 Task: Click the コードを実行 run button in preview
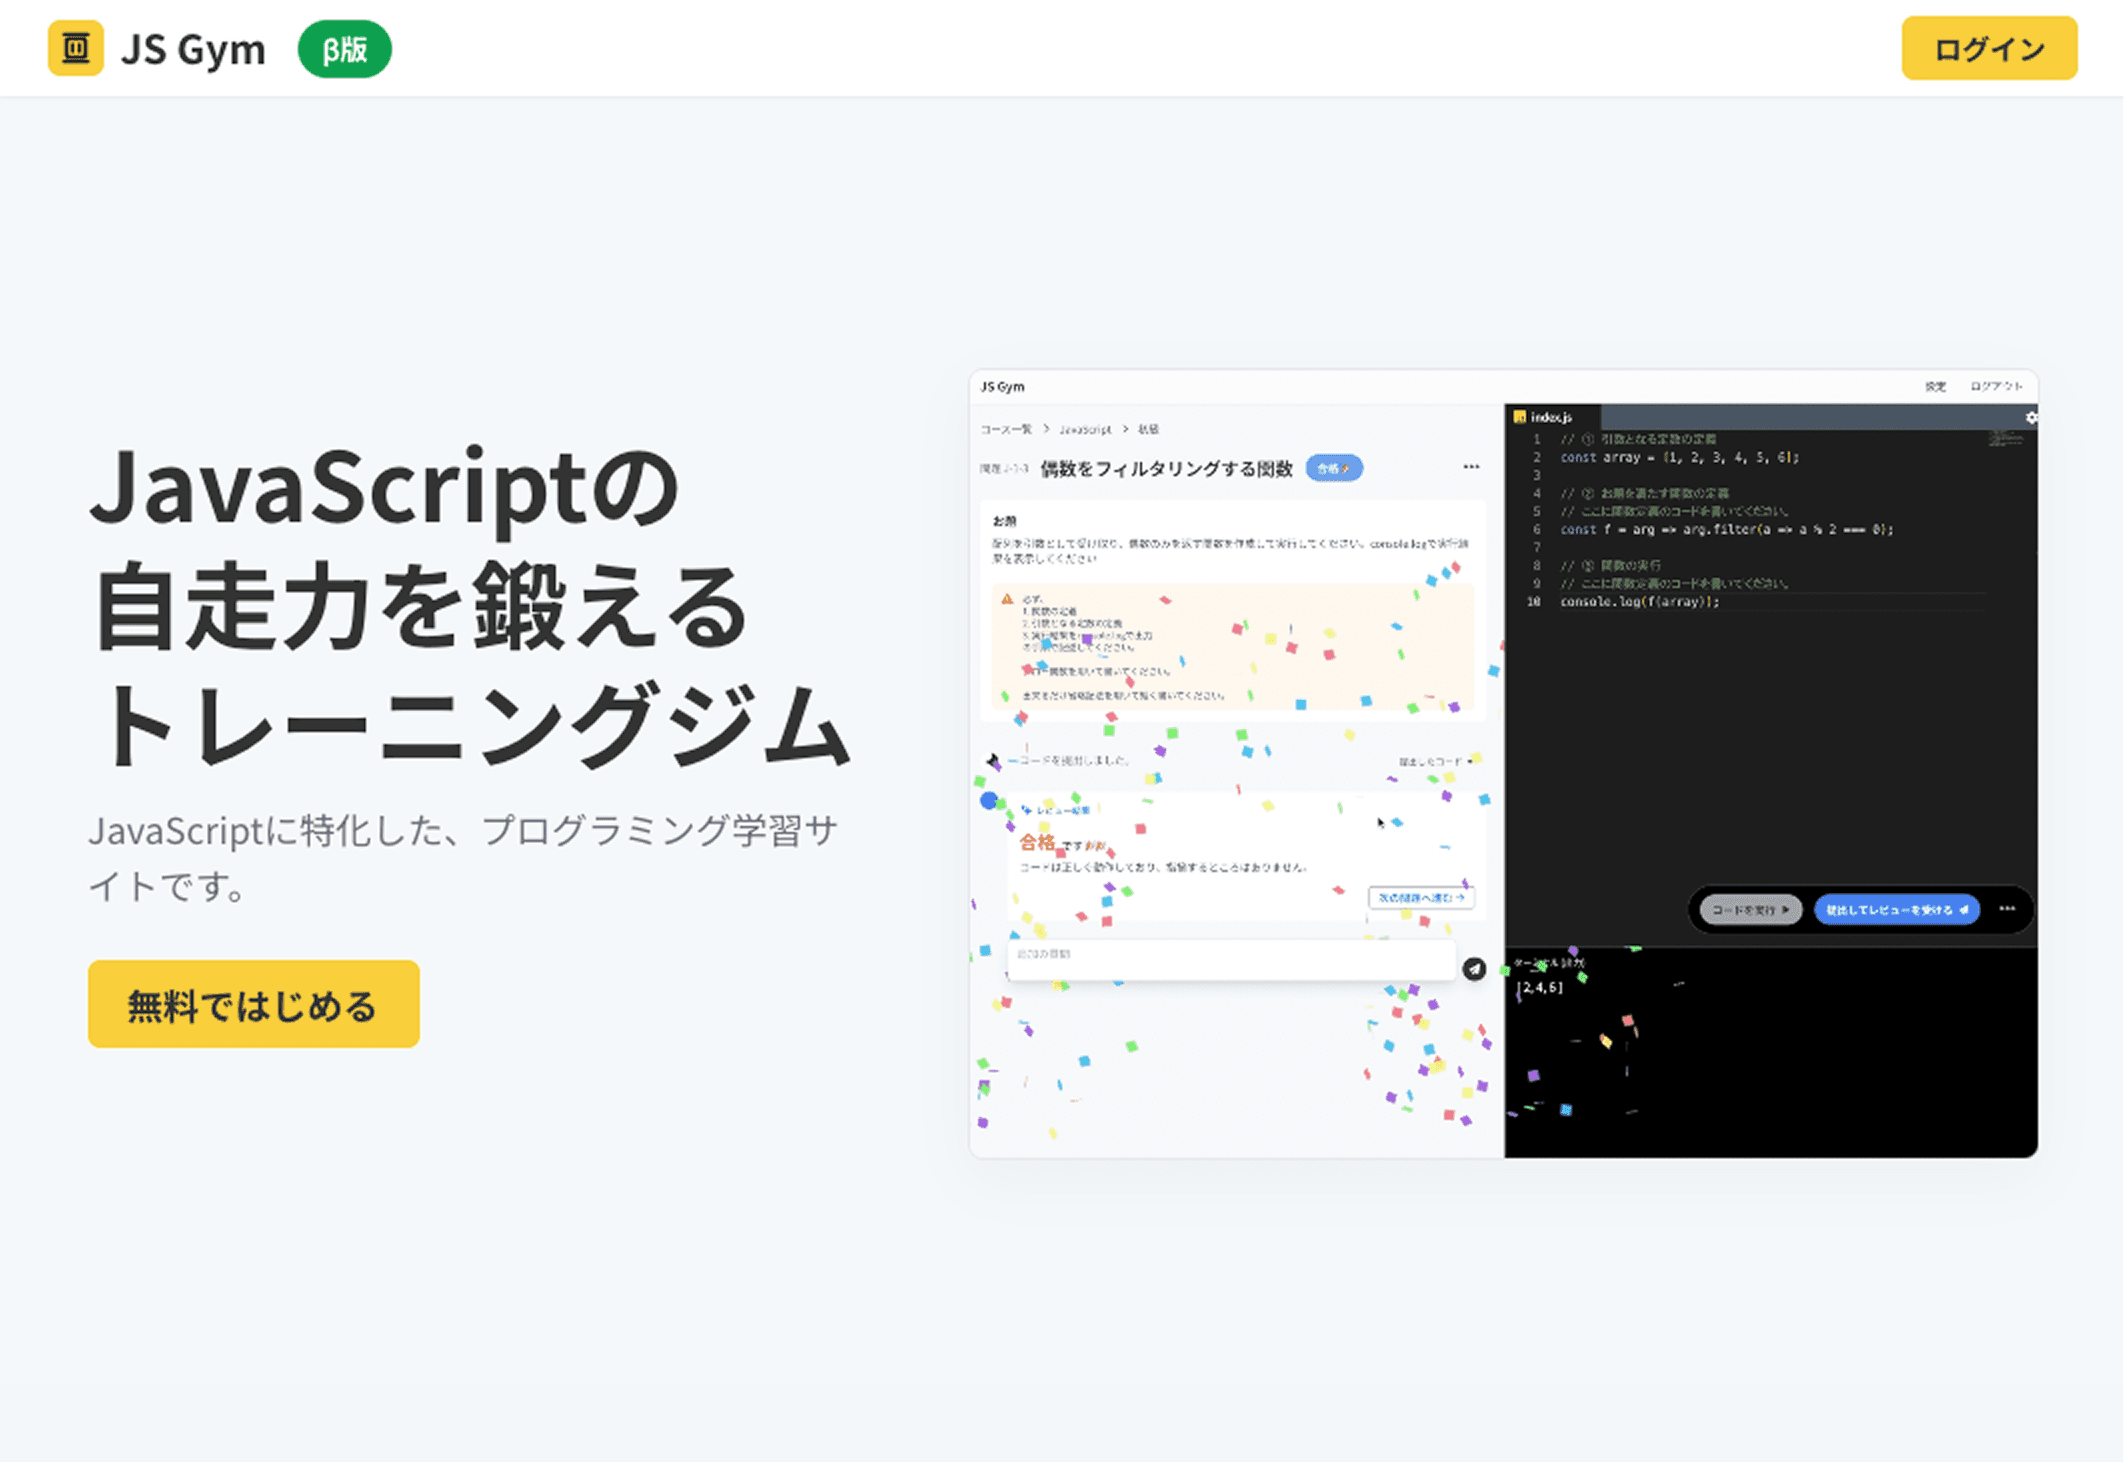click(x=1750, y=909)
